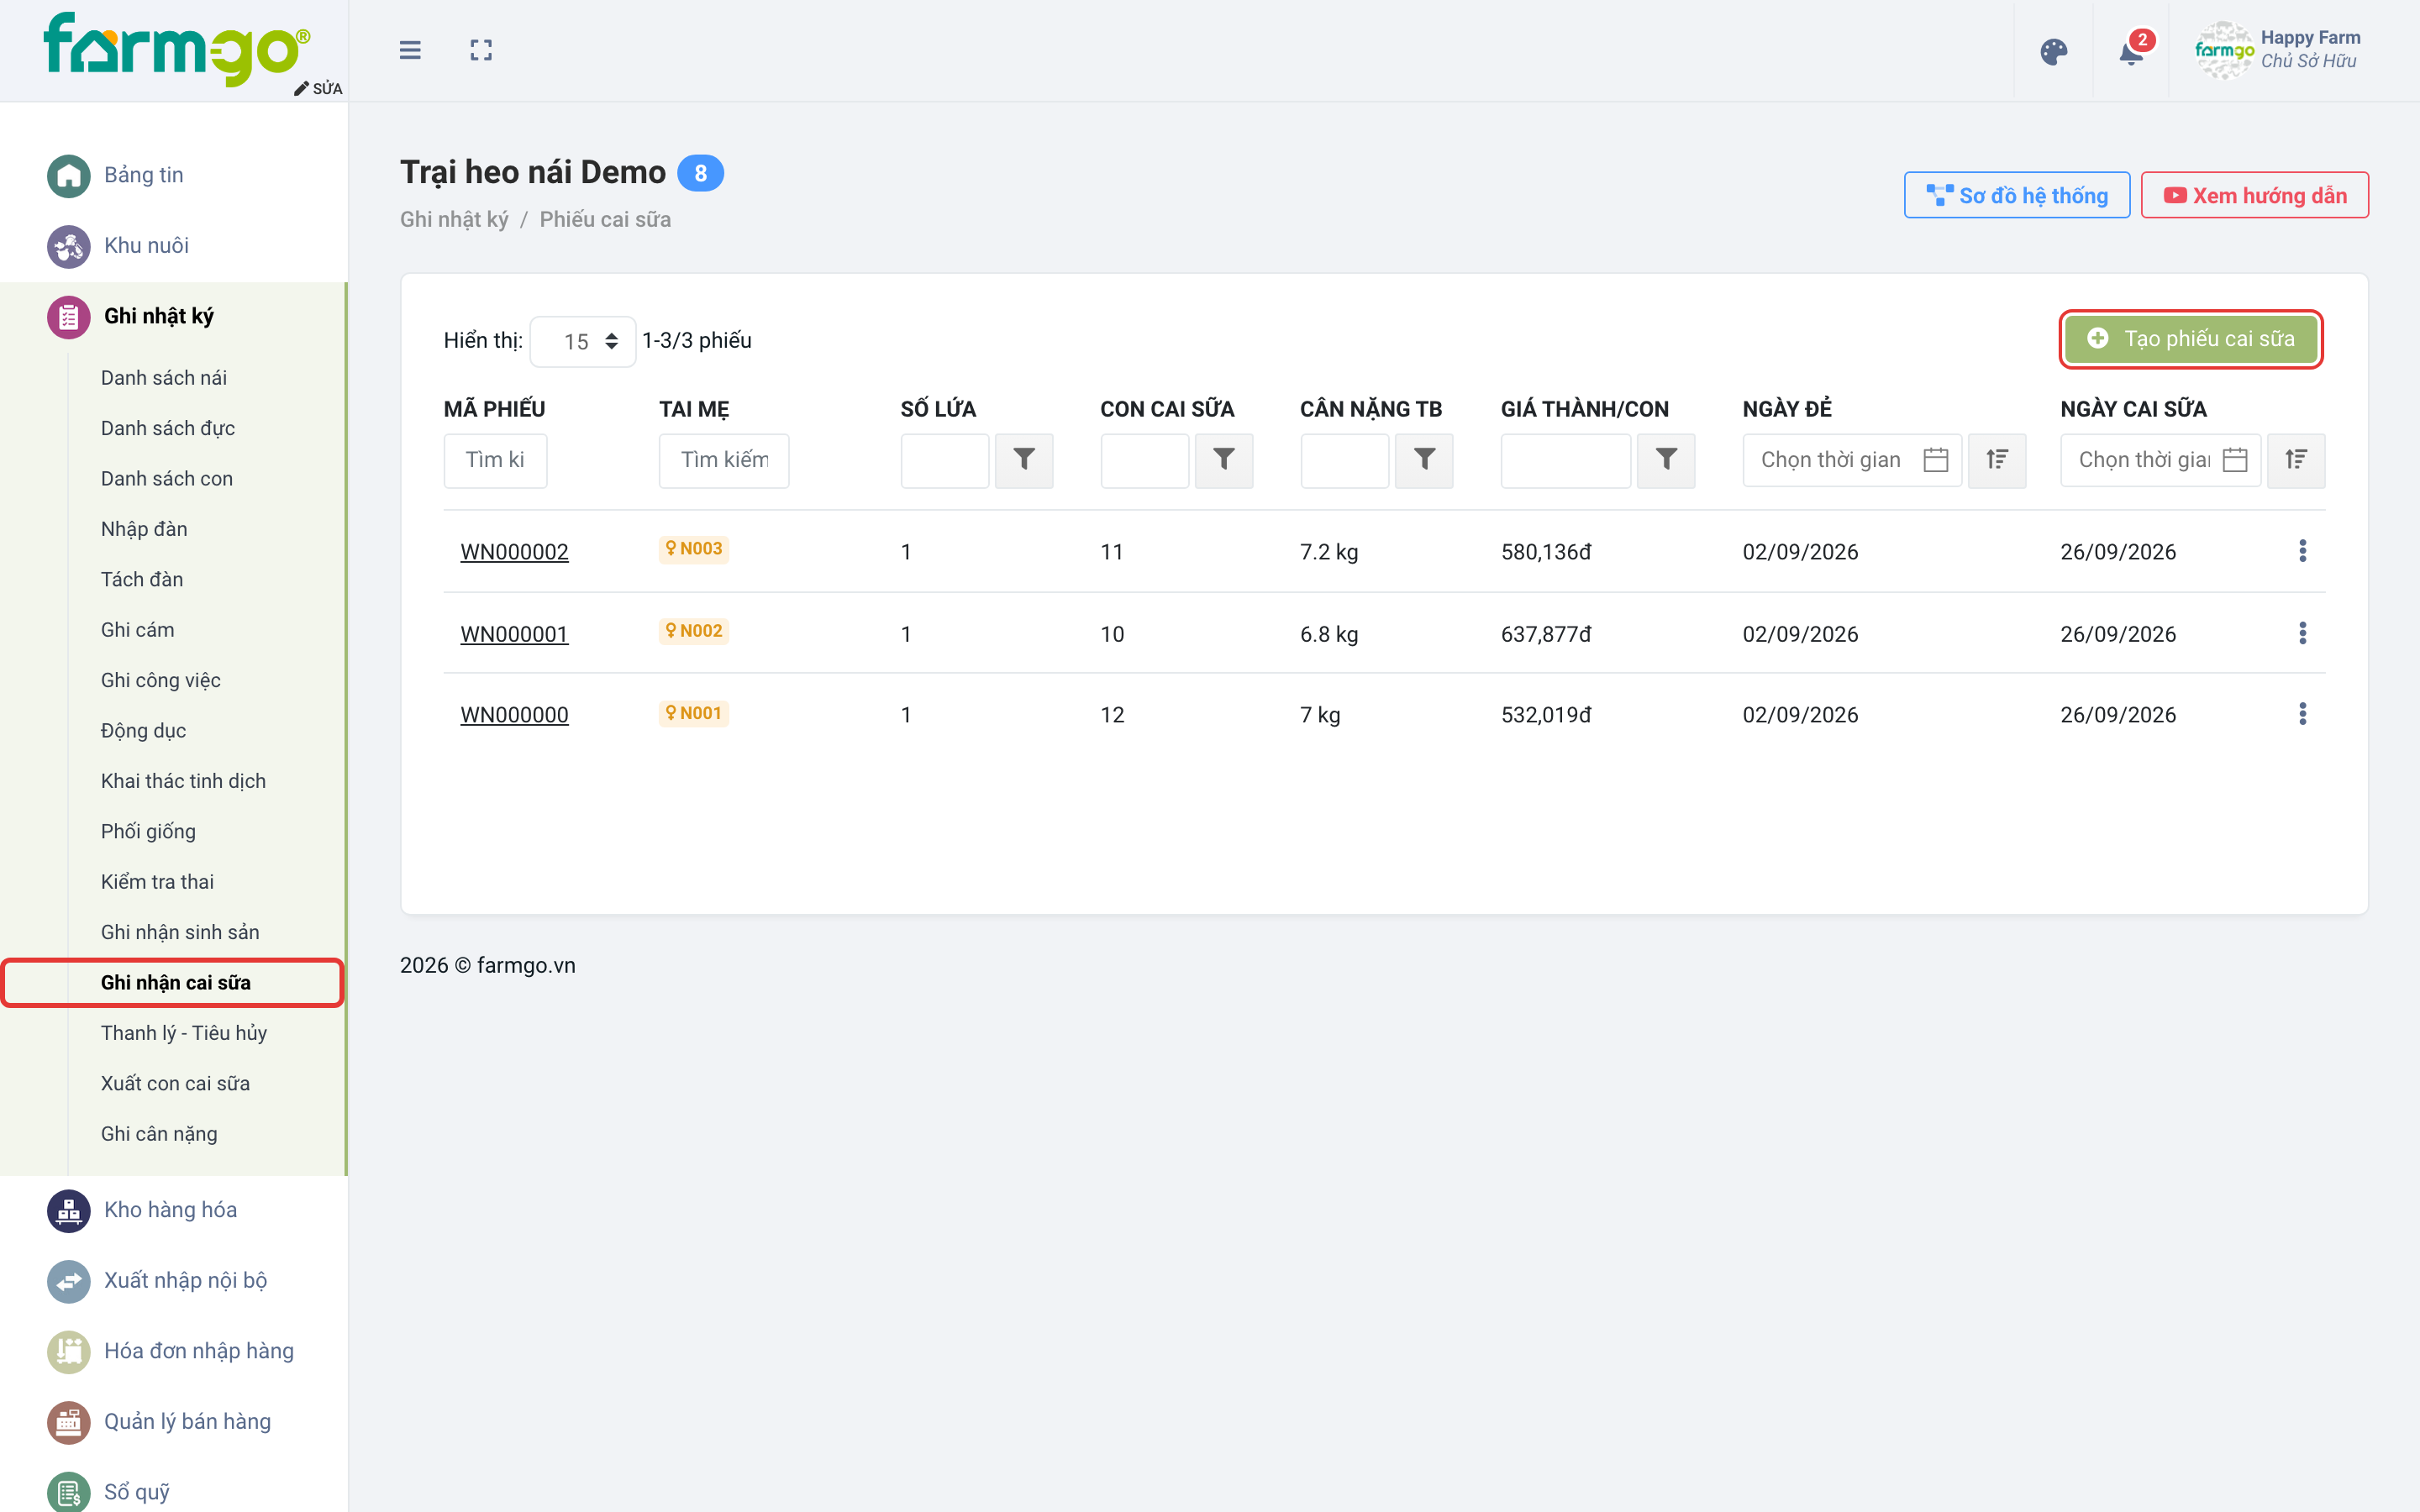Go to Danh sách nái
The image size is (2420, 1512).
coord(164,378)
